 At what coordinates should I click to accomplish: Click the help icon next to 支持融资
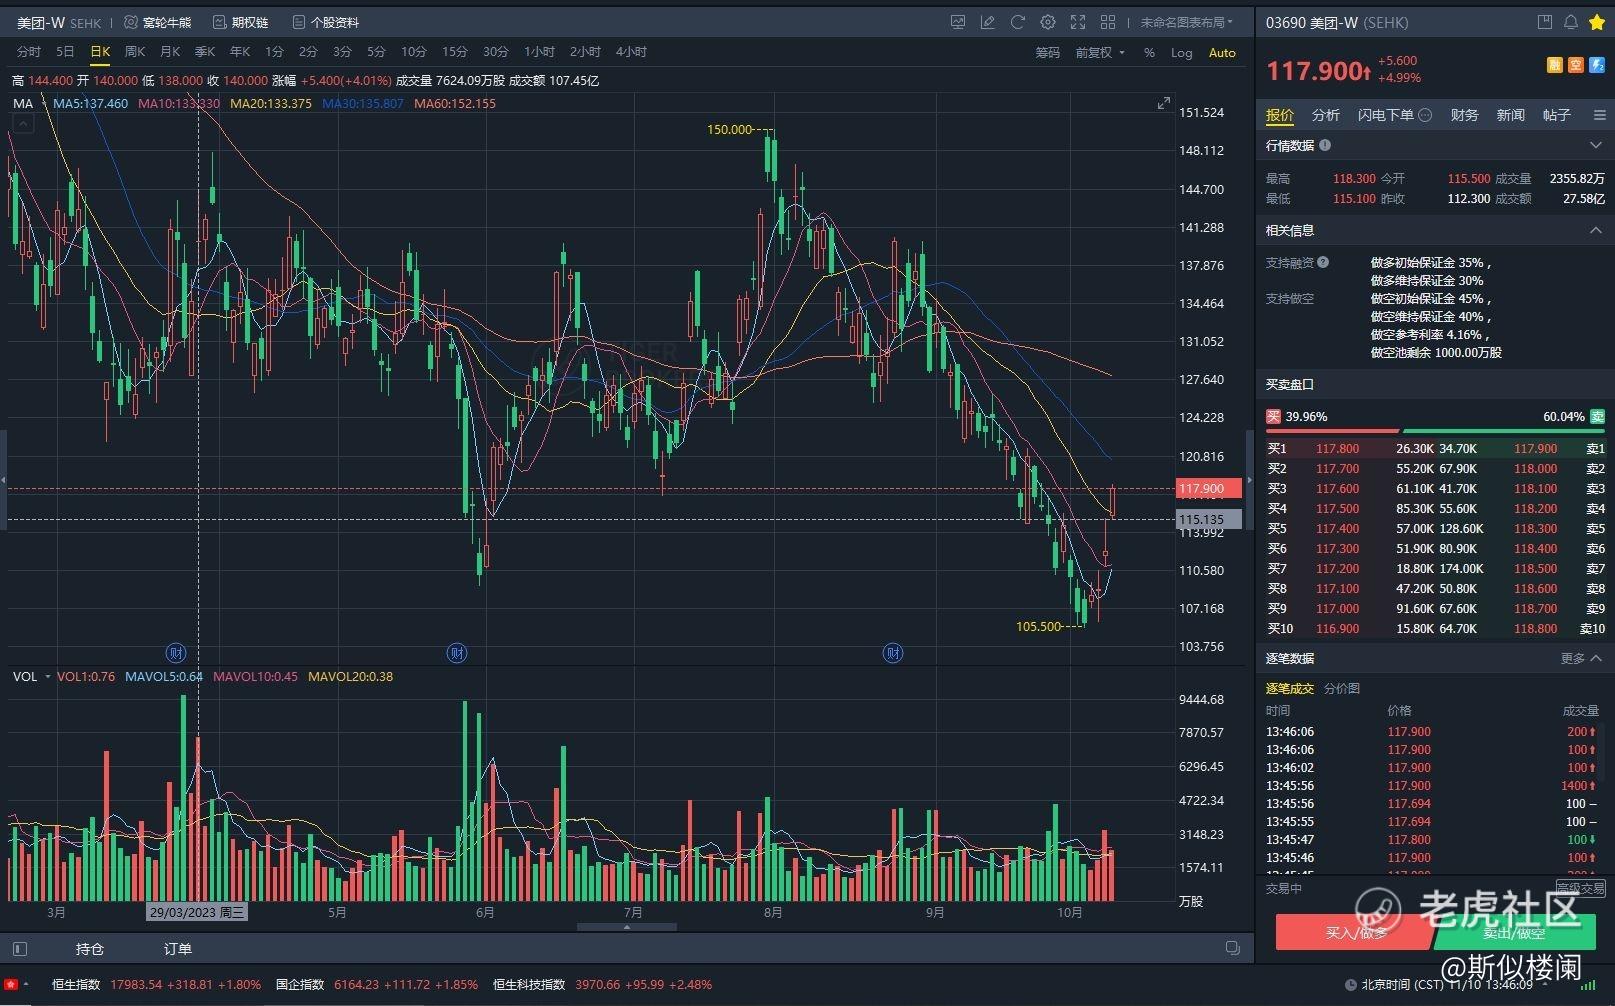point(1323,263)
